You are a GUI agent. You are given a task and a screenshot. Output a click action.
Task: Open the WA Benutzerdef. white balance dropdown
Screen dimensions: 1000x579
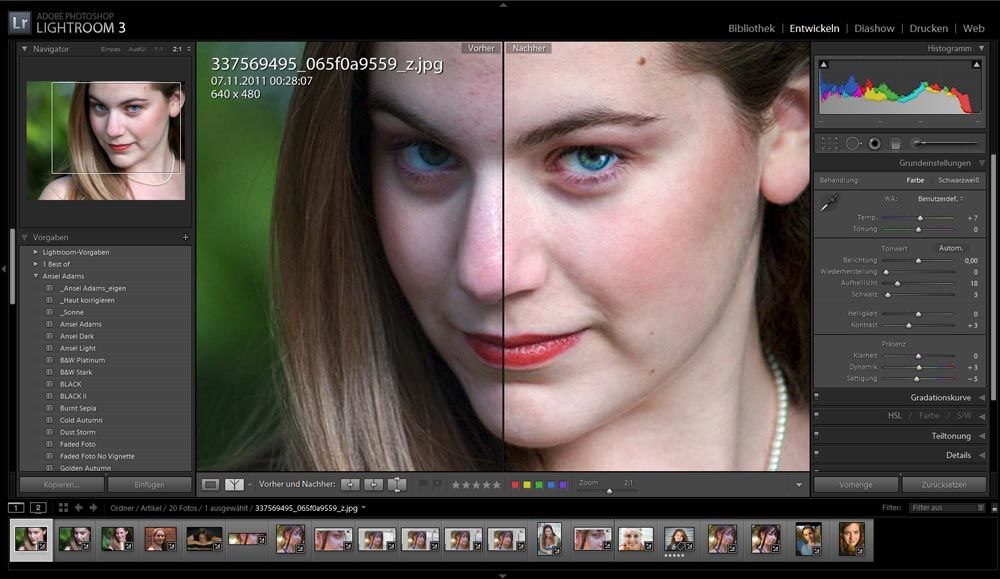[x=941, y=199]
